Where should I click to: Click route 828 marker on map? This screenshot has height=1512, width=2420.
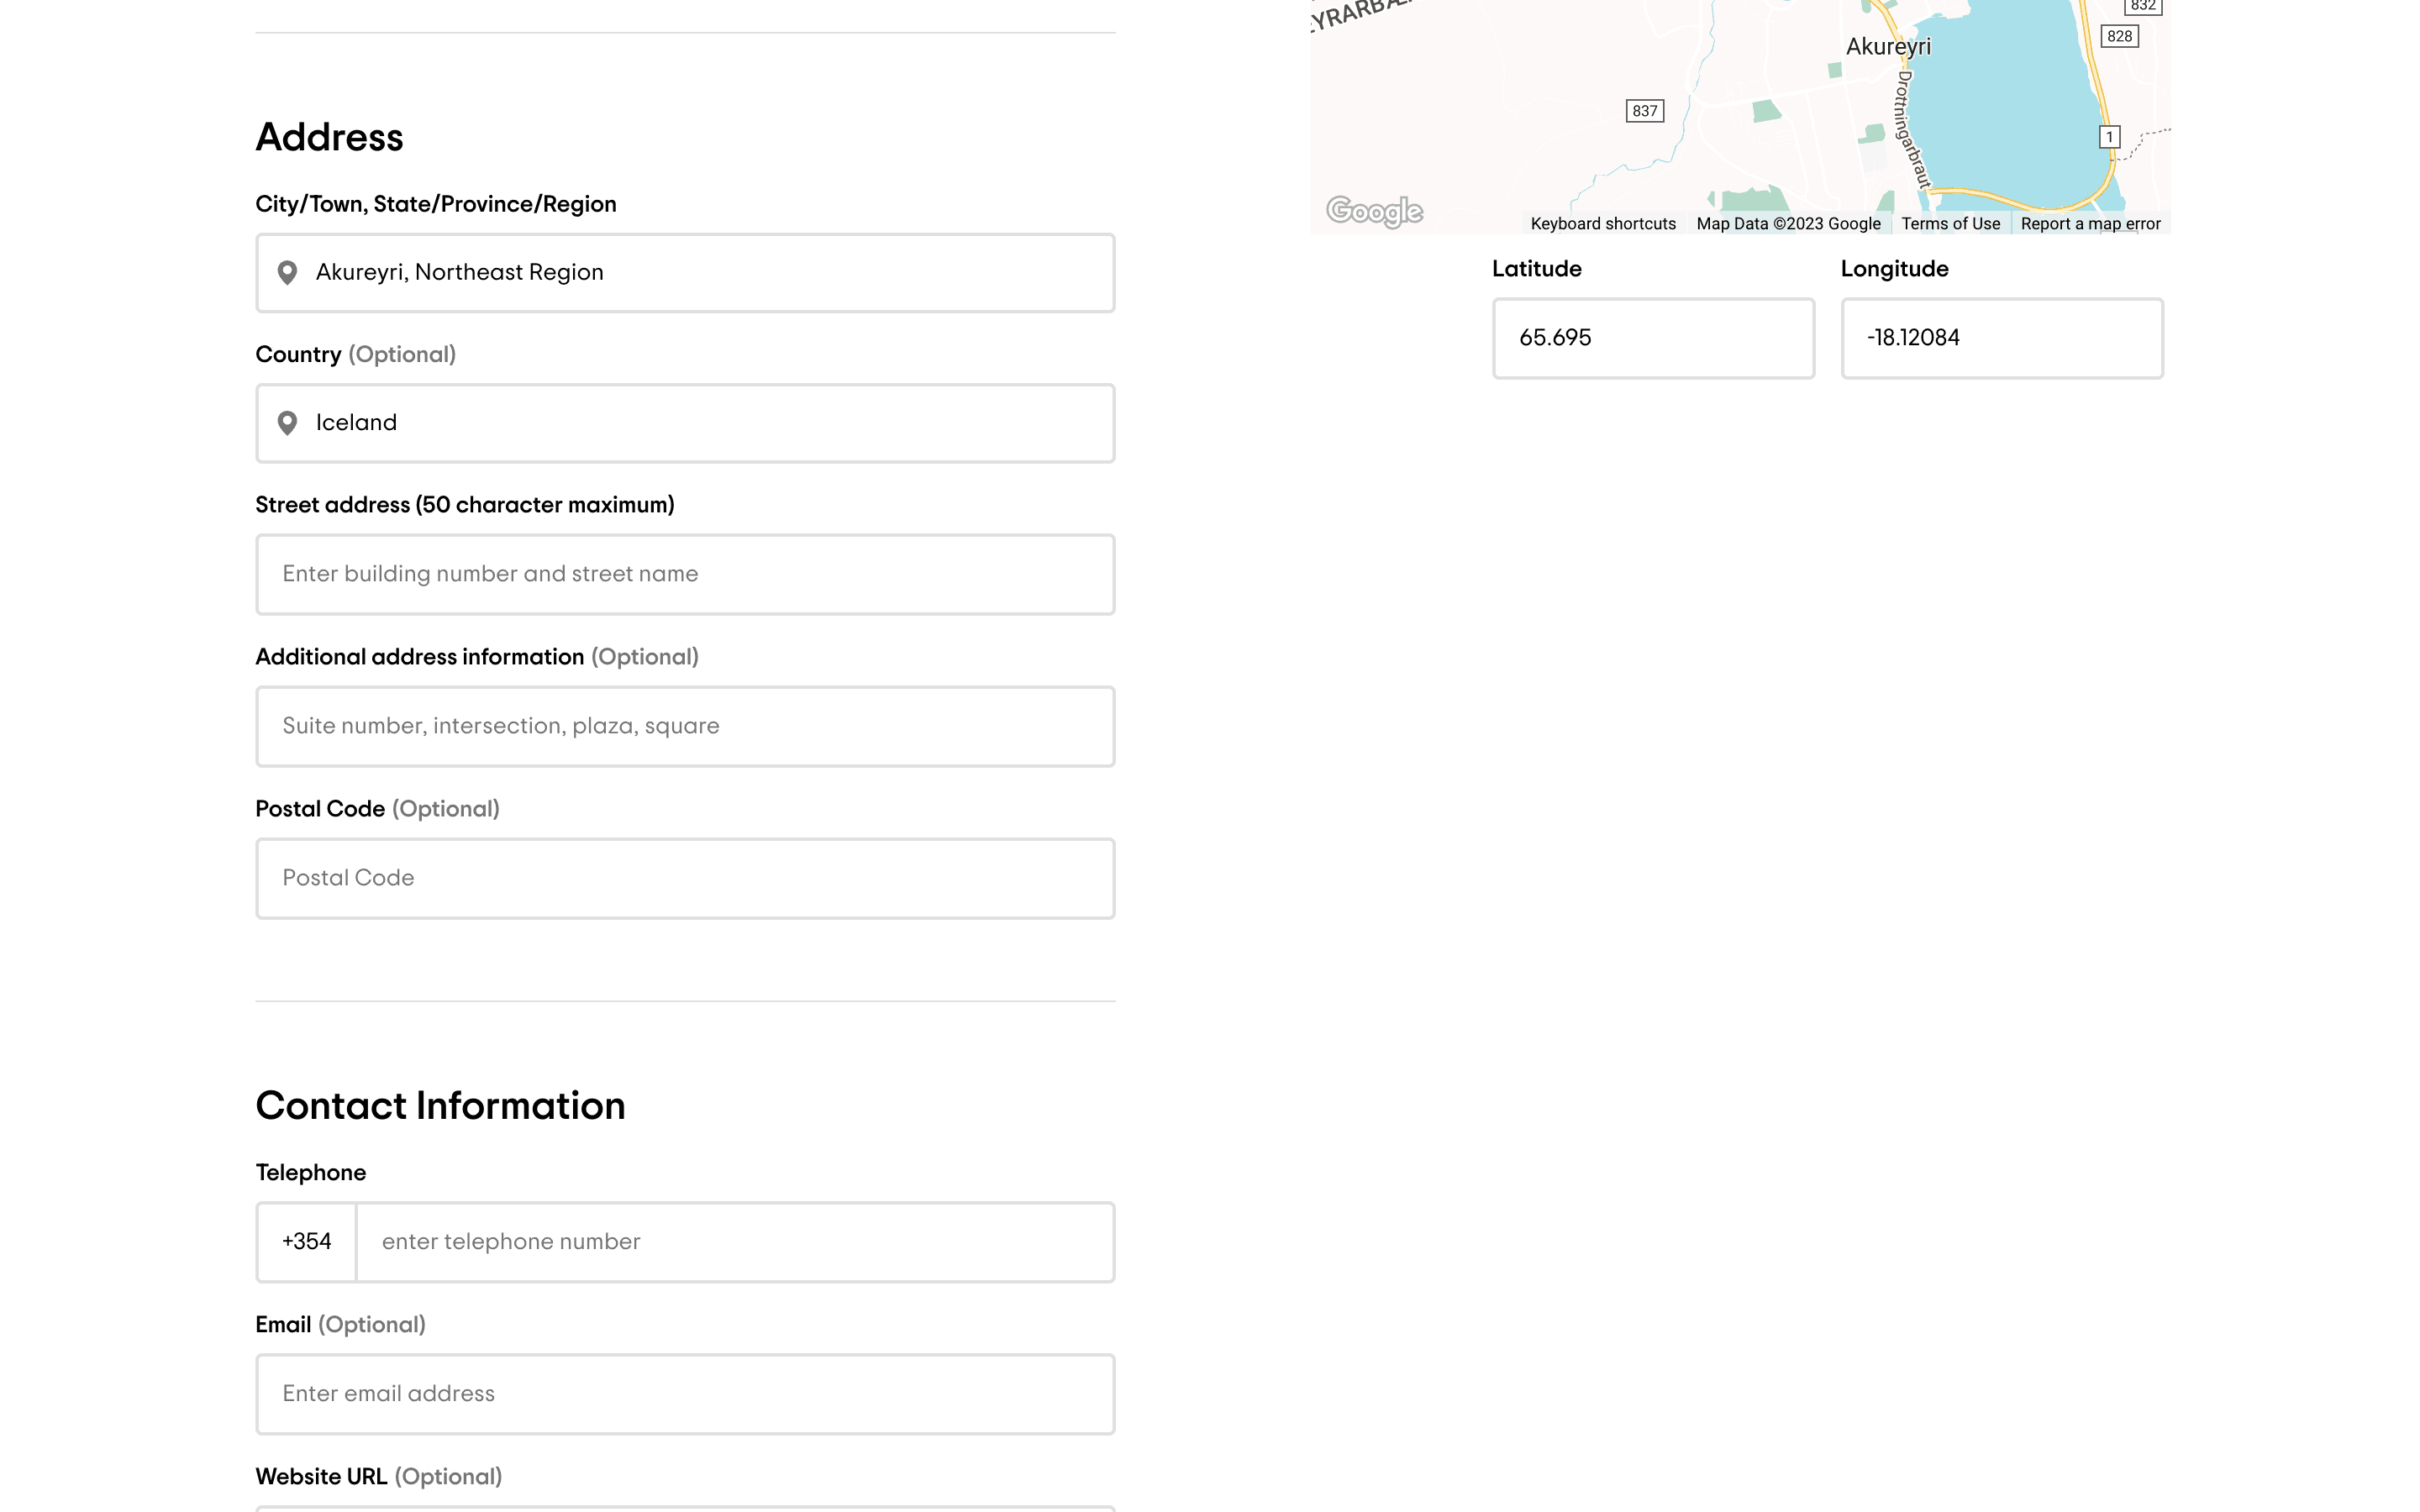[2119, 37]
